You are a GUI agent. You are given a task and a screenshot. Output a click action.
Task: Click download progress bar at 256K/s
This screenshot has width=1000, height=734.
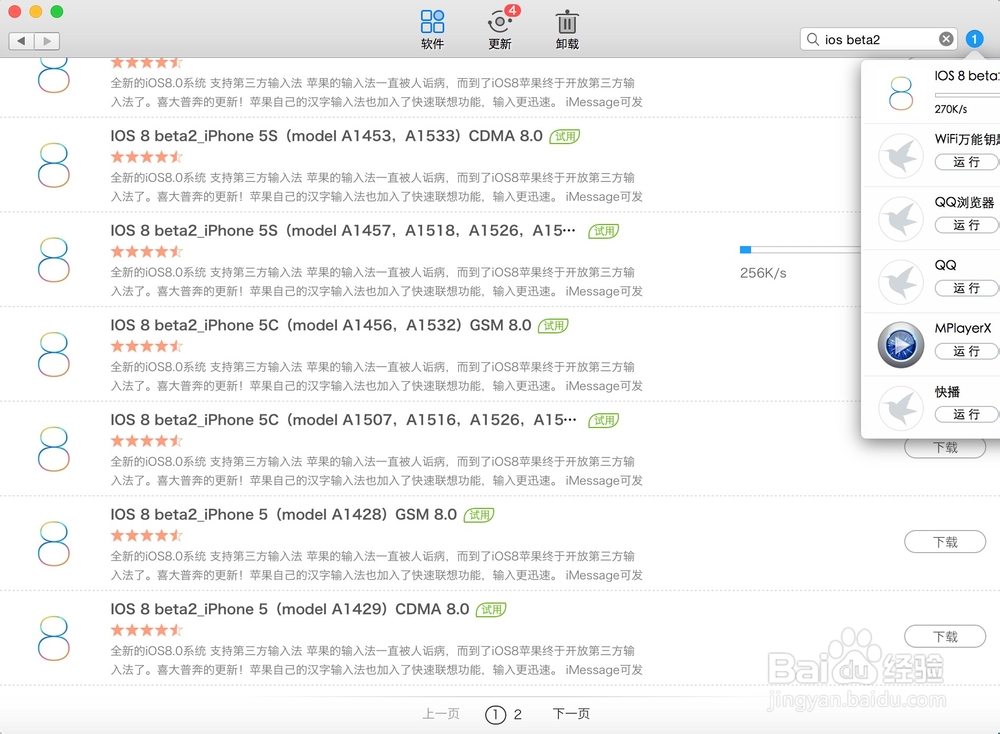(x=800, y=249)
